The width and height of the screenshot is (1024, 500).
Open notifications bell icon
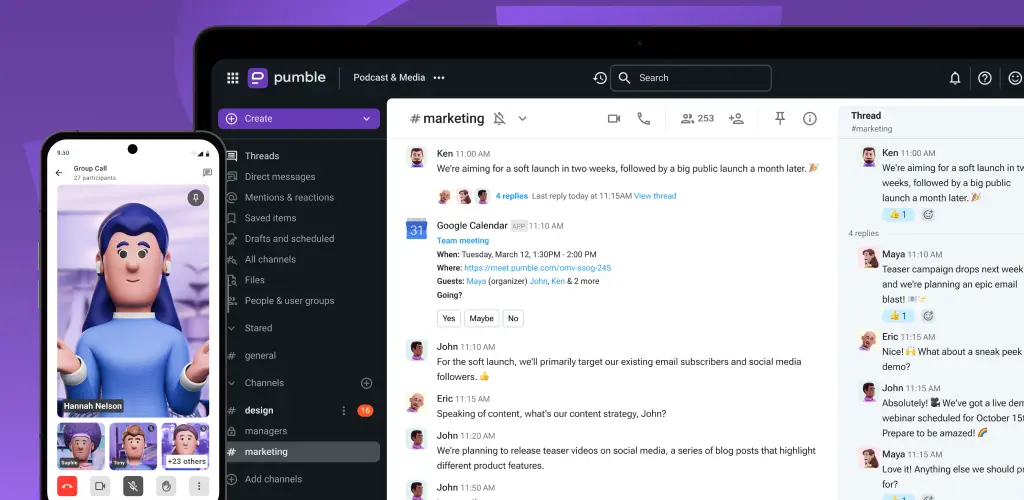[955, 78]
